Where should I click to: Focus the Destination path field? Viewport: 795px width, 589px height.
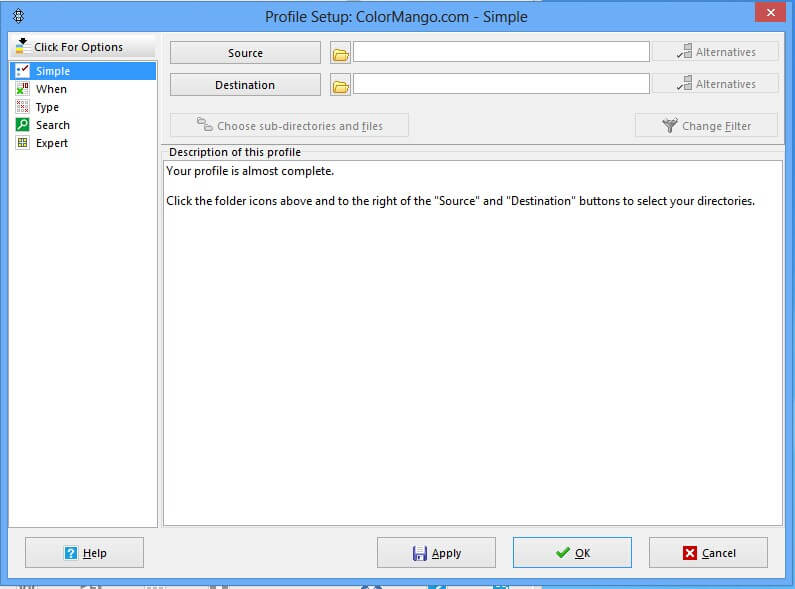(501, 84)
